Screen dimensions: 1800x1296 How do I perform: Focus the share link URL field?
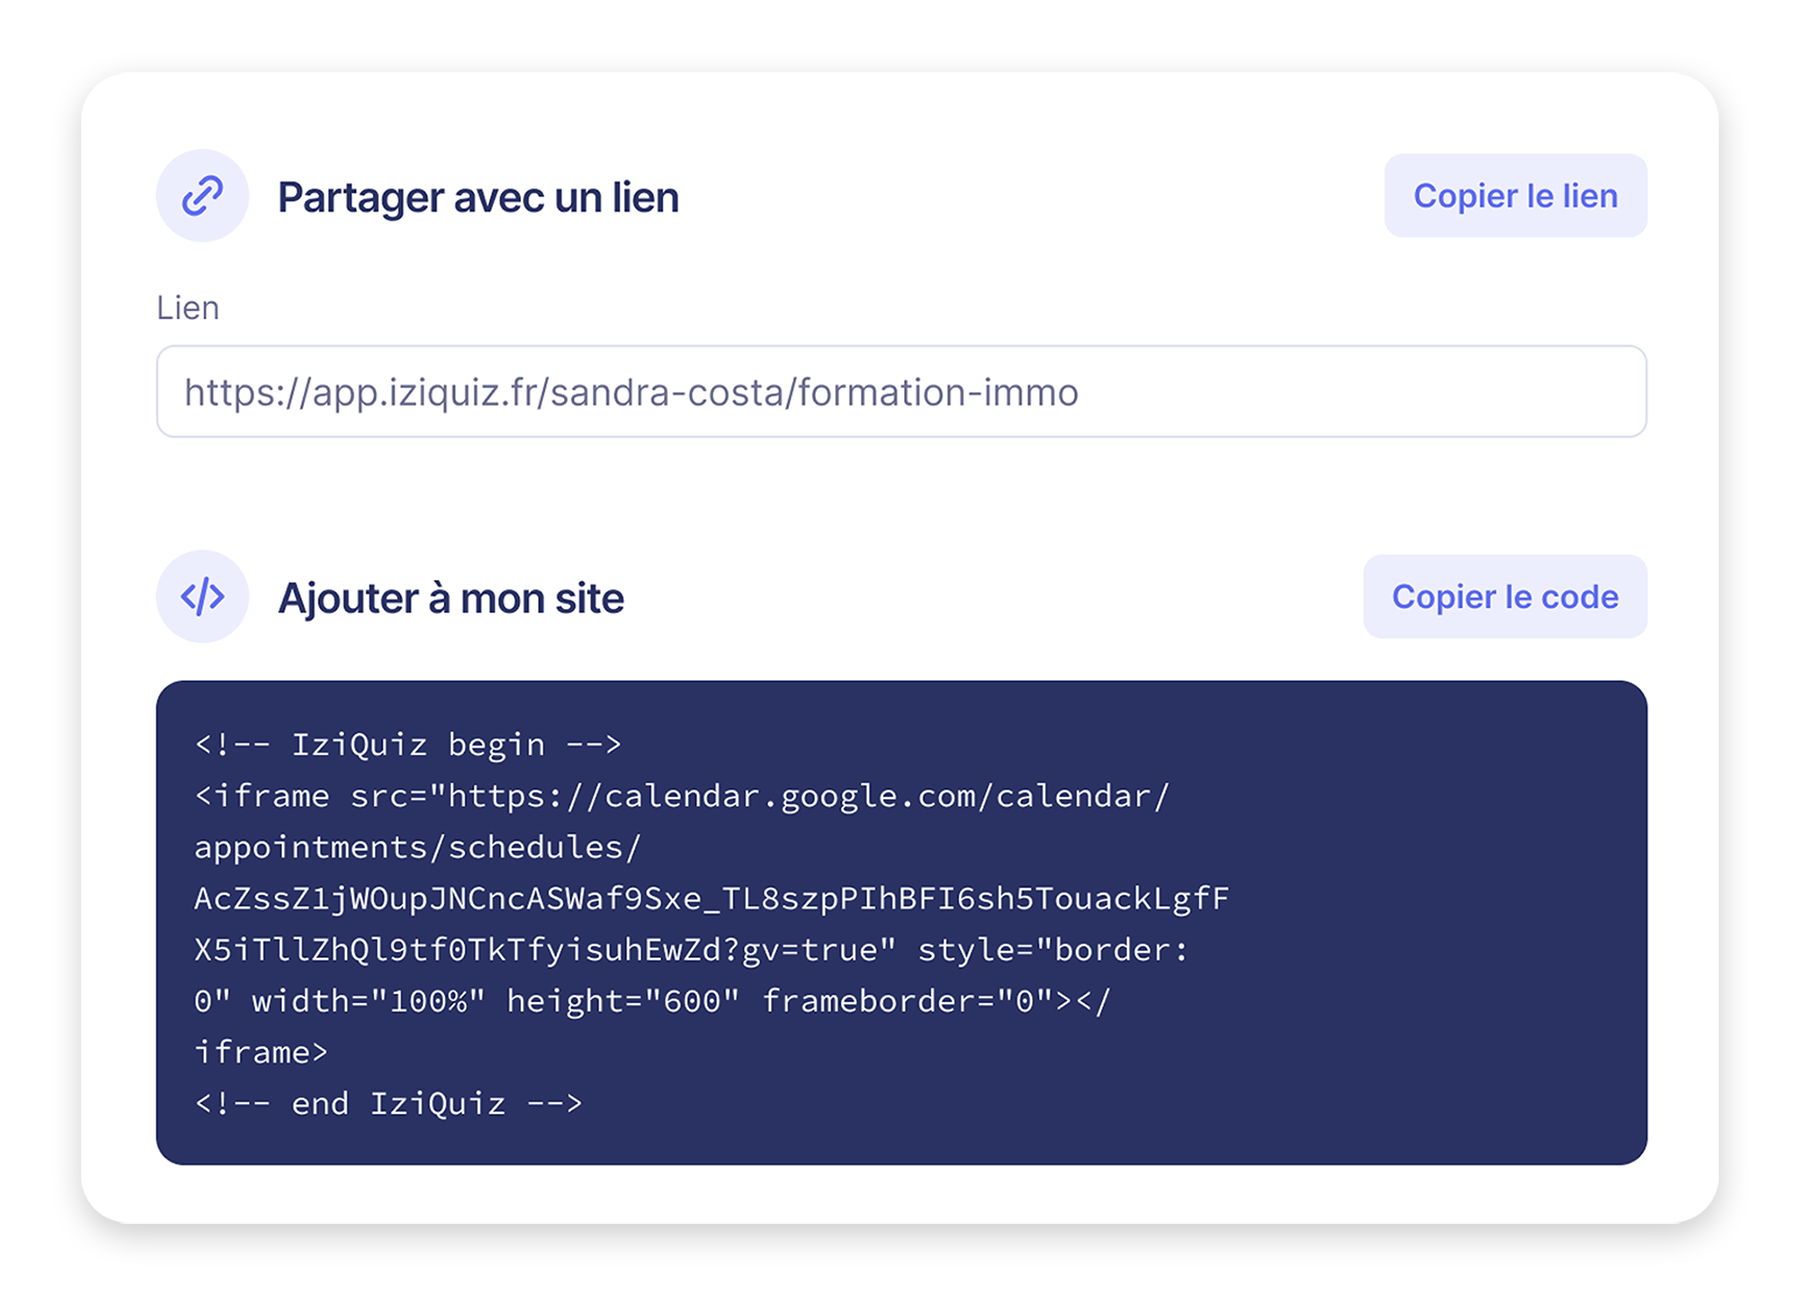pos(900,392)
